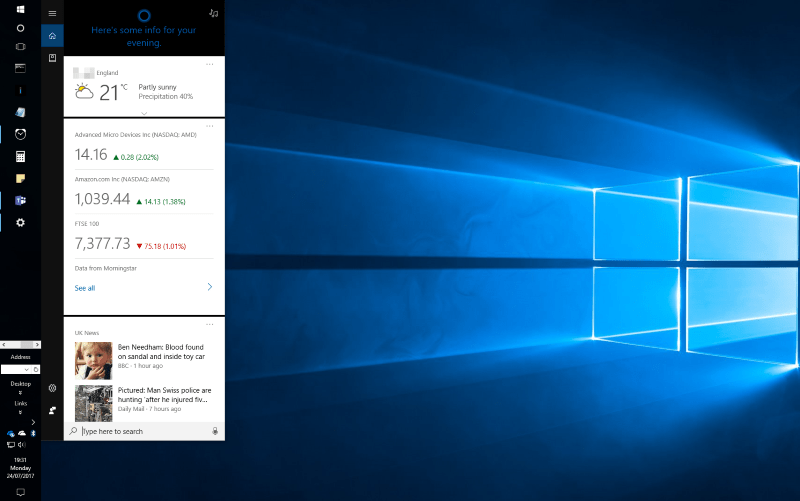Click the Amazon change 14.13 (1.38%)

(161, 202)
